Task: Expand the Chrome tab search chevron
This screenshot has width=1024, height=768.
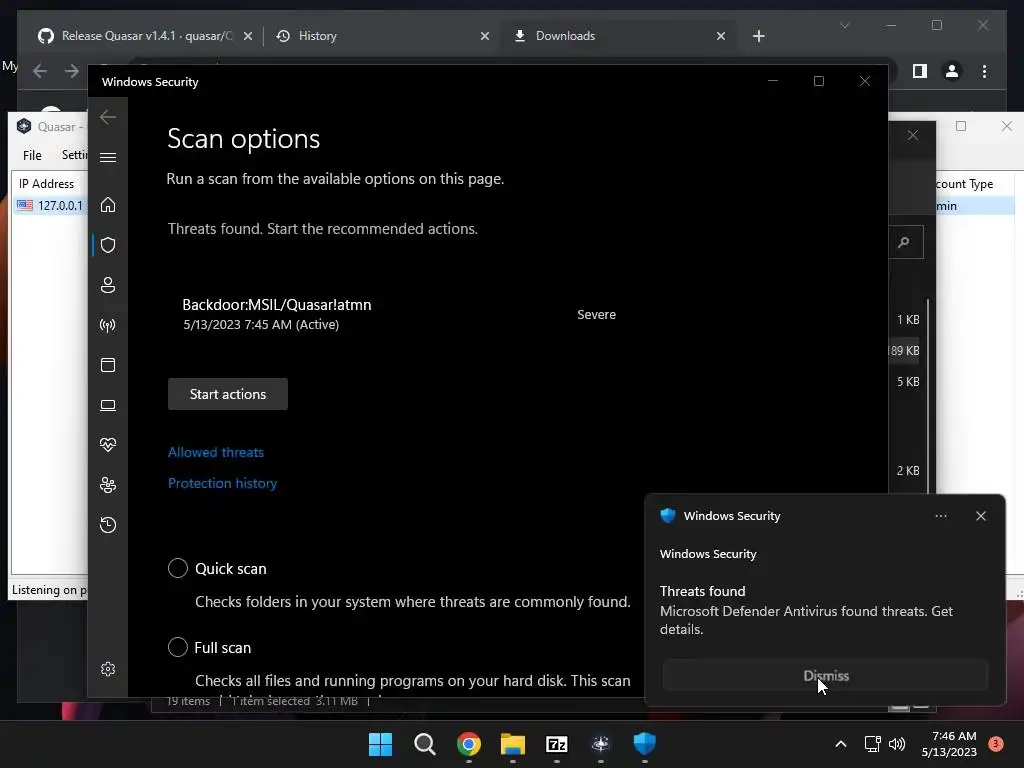Action: click(x=844, y=25)
